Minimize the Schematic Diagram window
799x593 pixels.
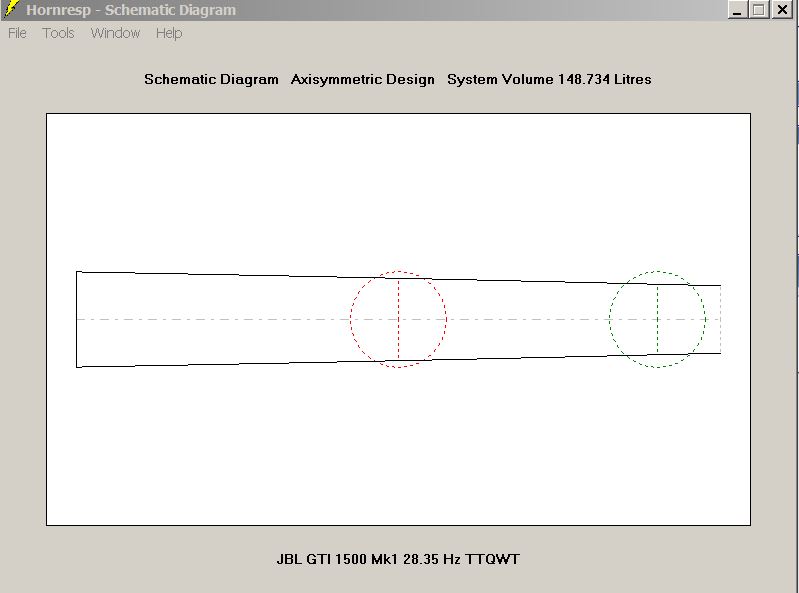tap(737, 10)
